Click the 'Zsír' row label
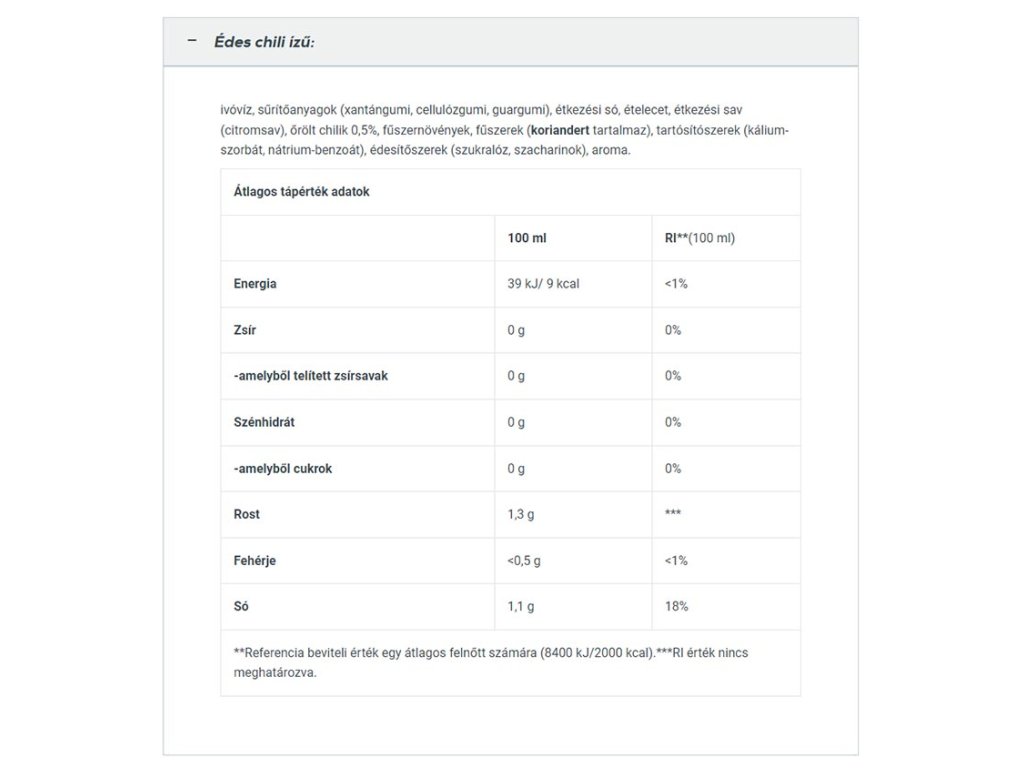The image size is (1024, 768). tap(246, 330)
